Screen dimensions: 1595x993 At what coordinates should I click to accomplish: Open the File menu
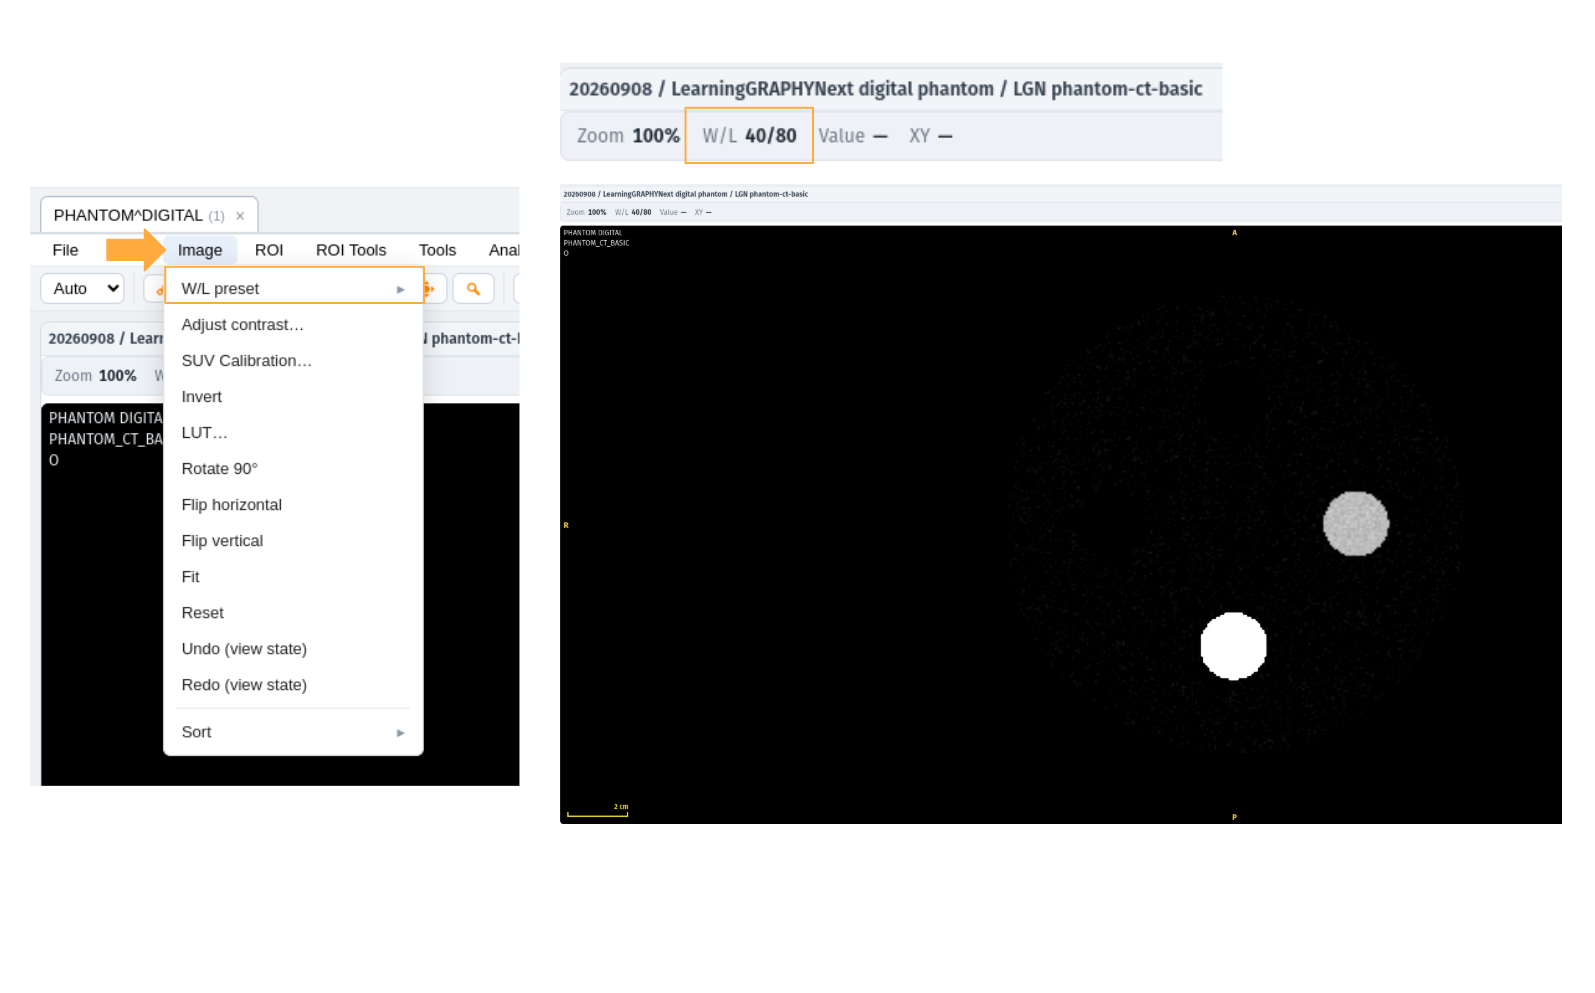(65, 250)
